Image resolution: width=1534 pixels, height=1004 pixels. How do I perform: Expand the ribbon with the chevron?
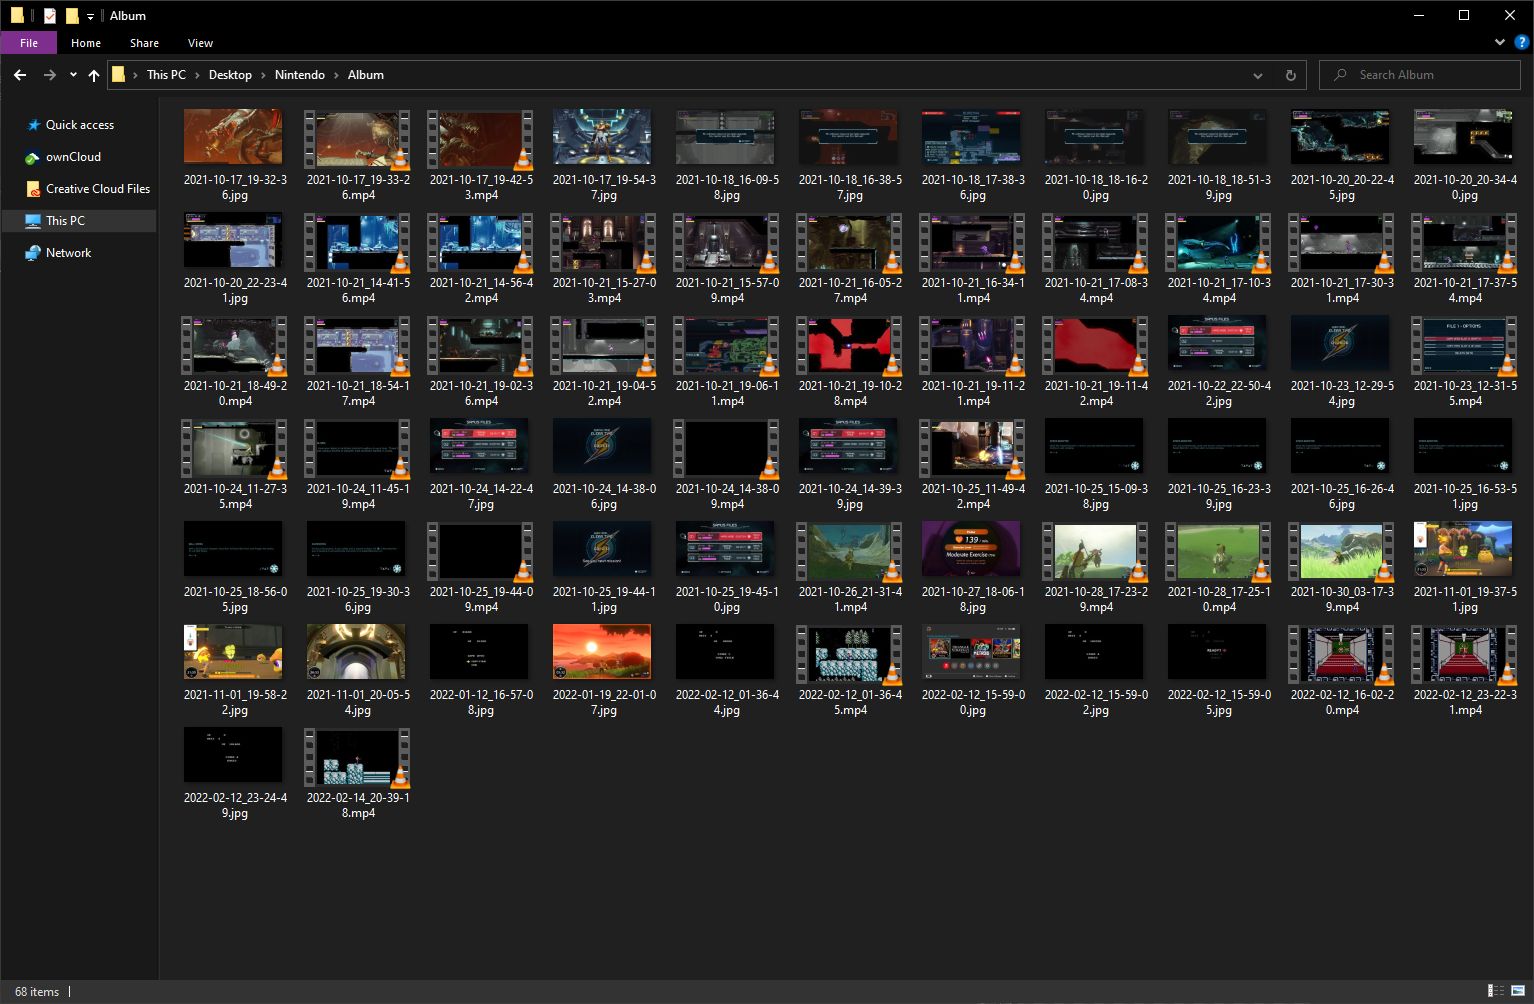pyautogui.click(x=1500, y=43)
